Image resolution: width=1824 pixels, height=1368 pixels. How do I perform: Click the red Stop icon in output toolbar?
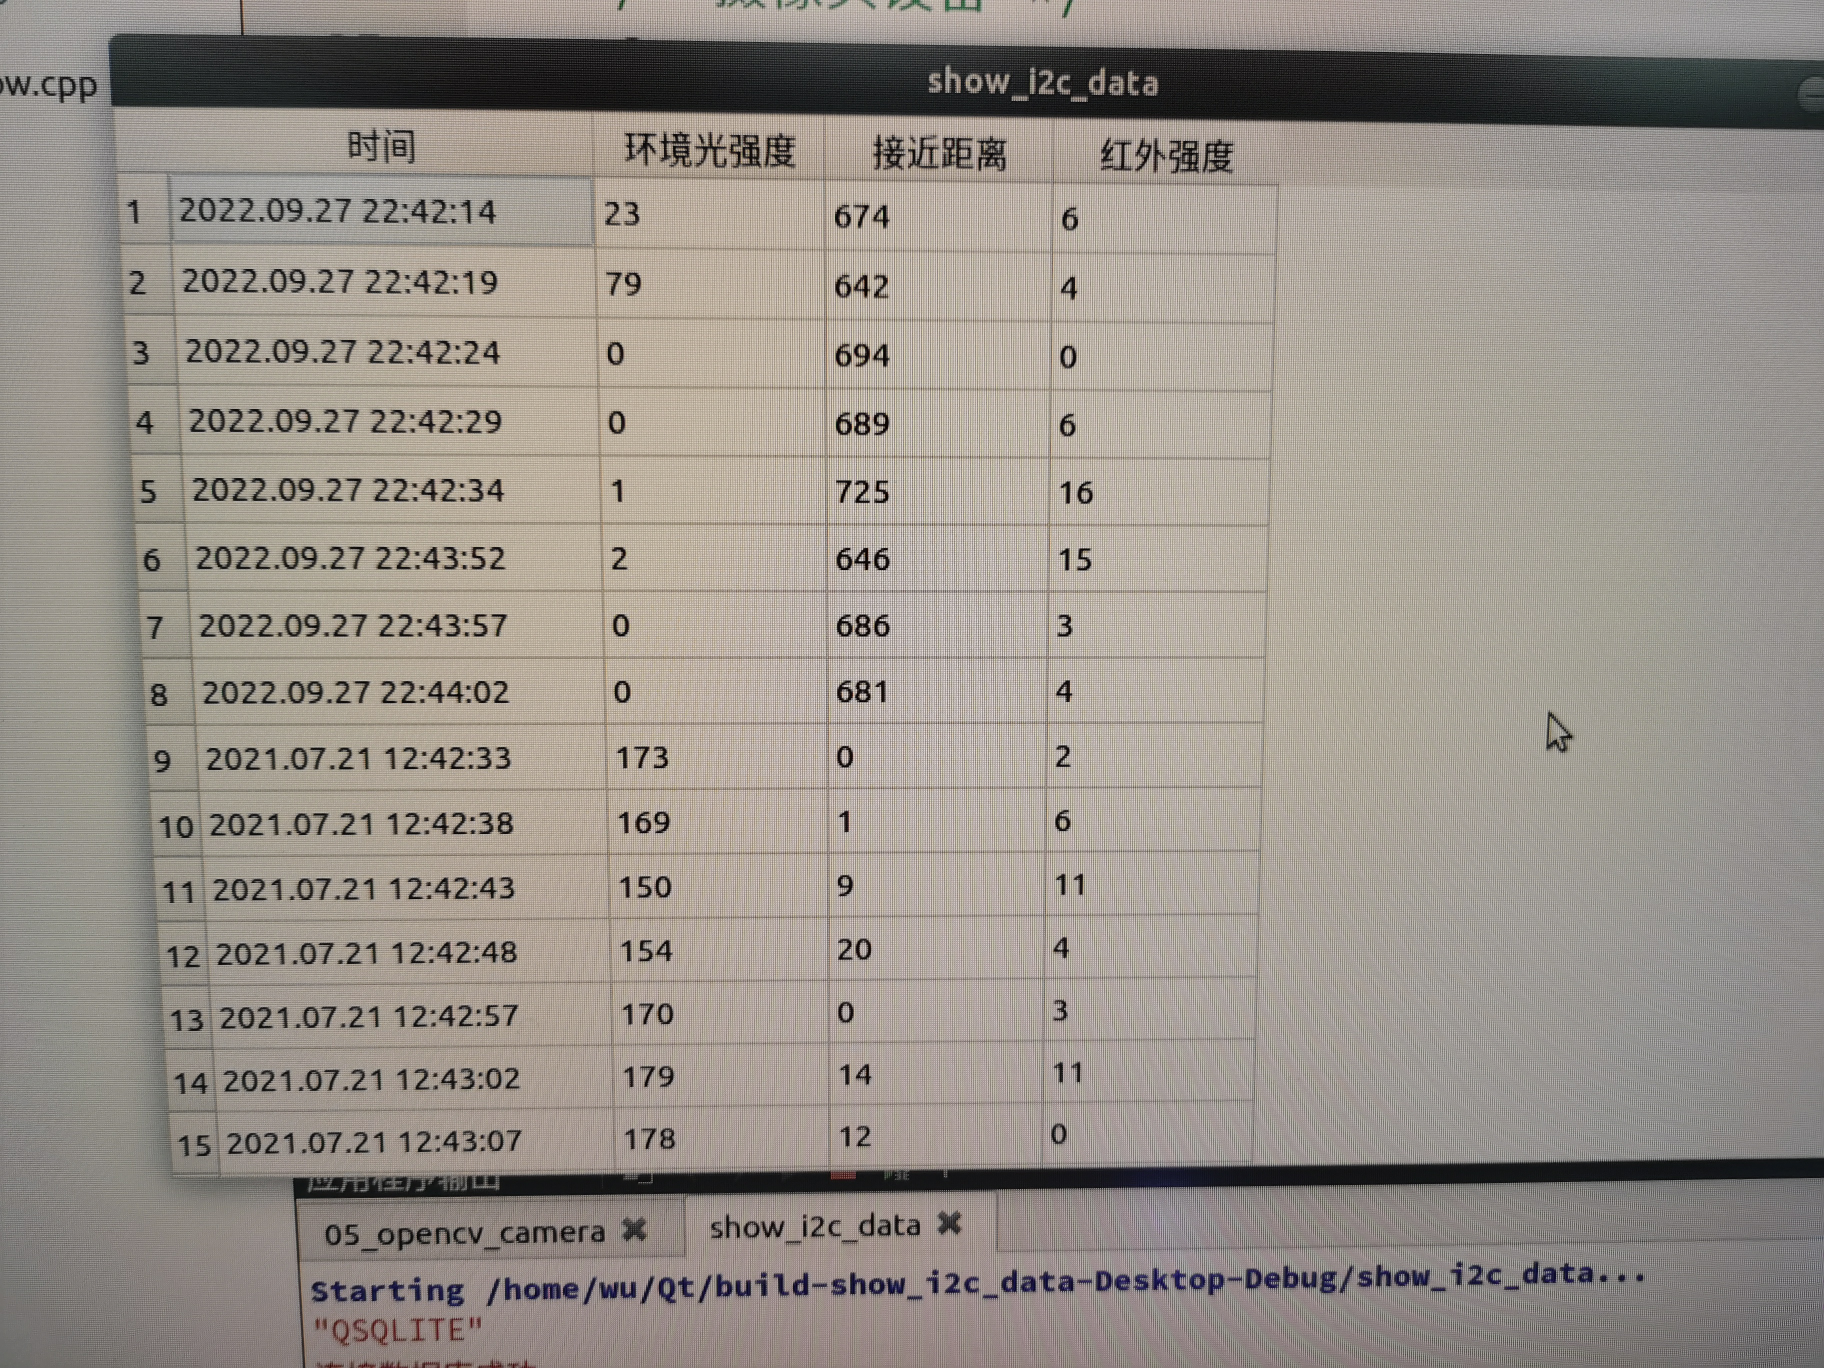pyautogui.click(x=843, y=1177)
